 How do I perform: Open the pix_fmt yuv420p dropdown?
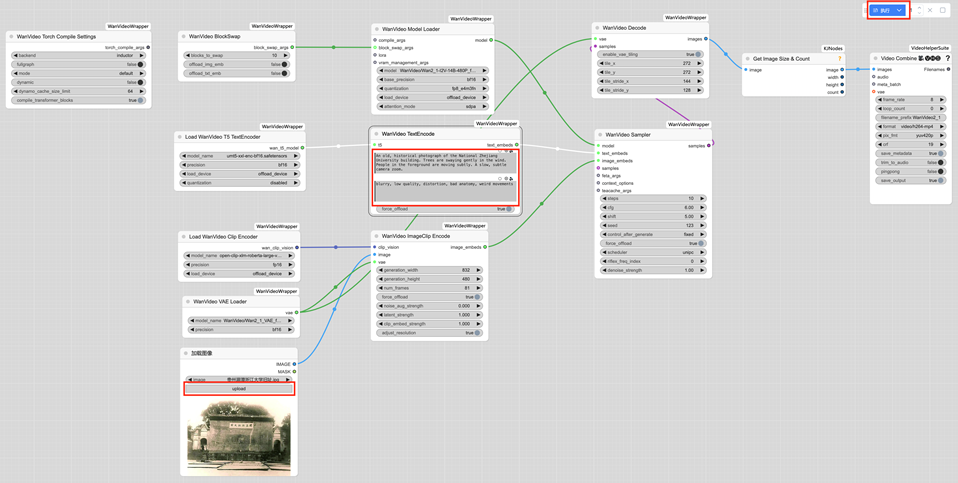pos(910,136)
